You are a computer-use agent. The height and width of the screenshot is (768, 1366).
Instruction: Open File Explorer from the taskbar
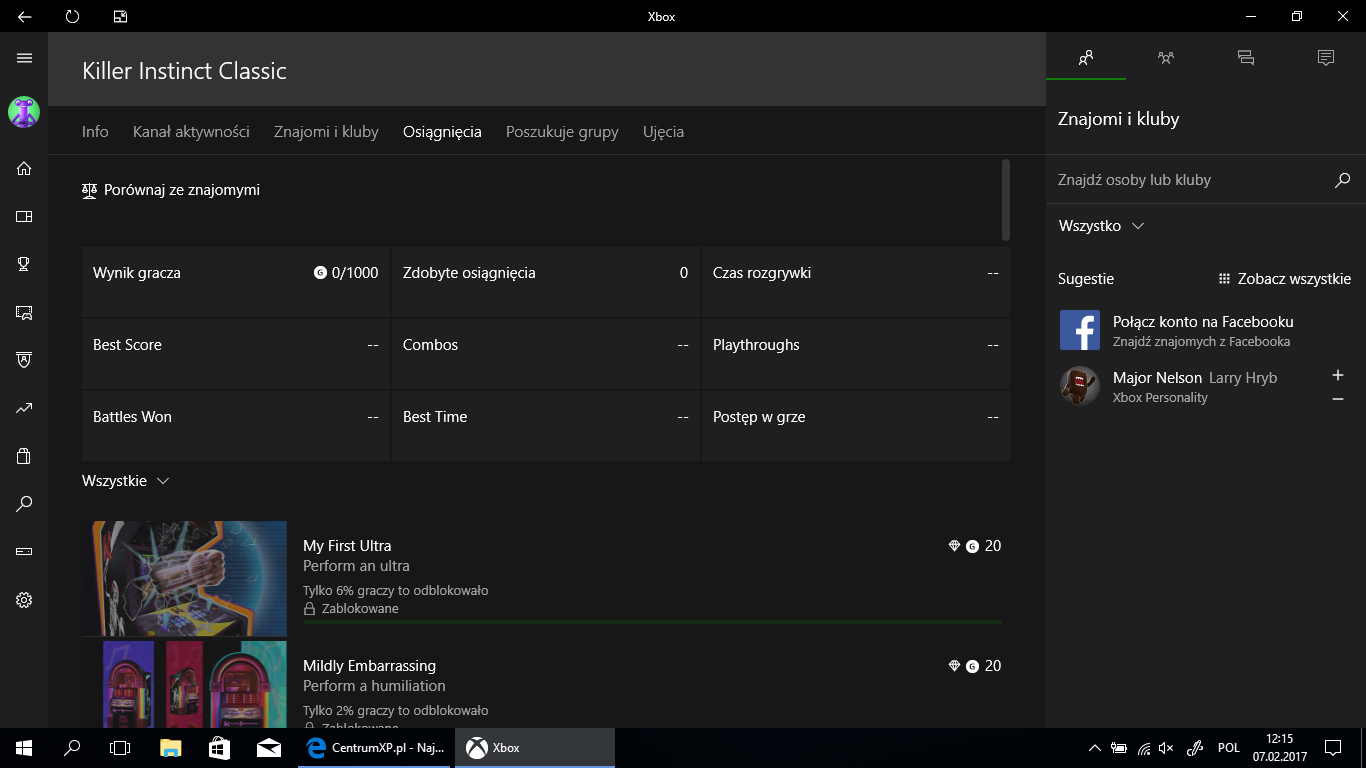(171, 748)
